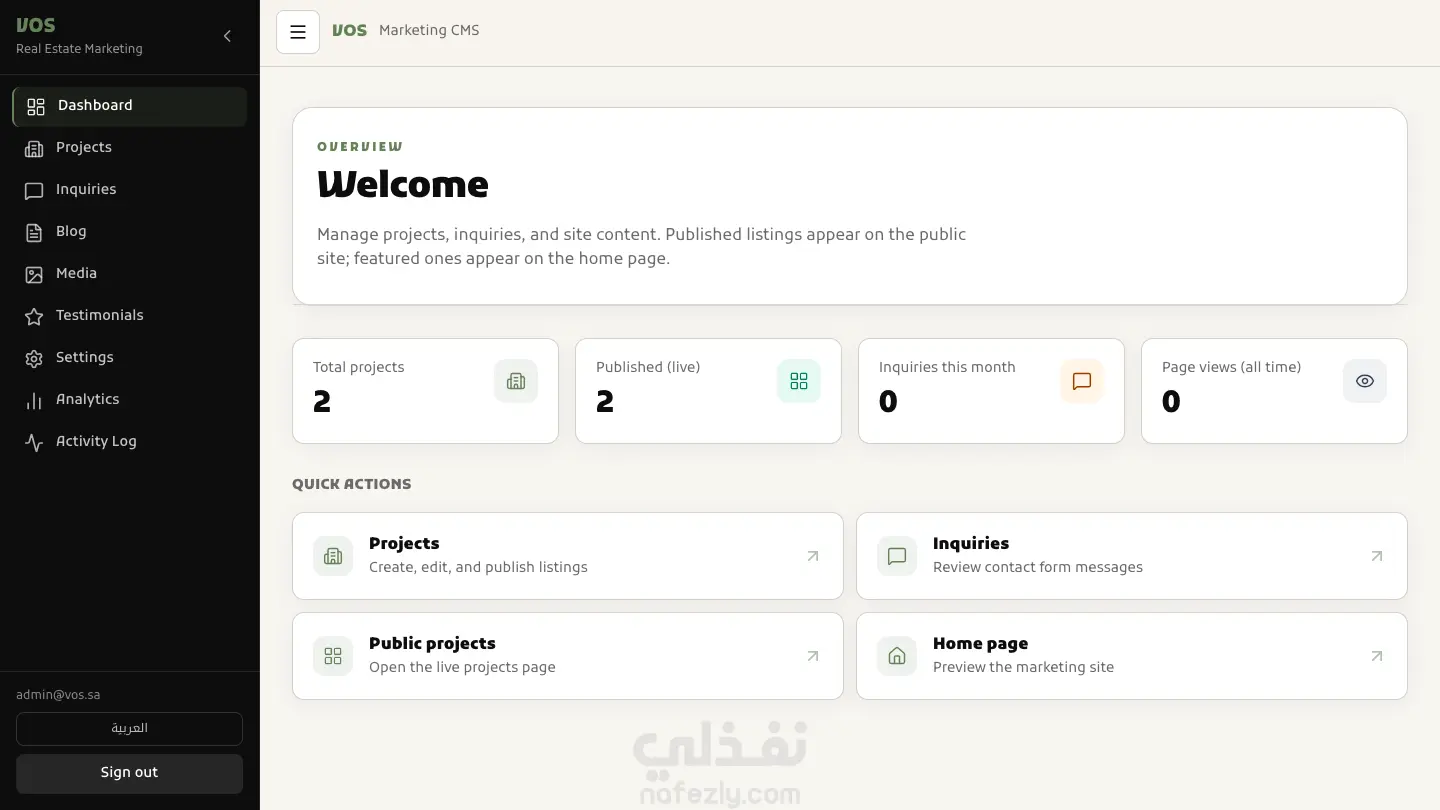
Task: Switch language with the العربية button
Action: click(x=129, y=729)
